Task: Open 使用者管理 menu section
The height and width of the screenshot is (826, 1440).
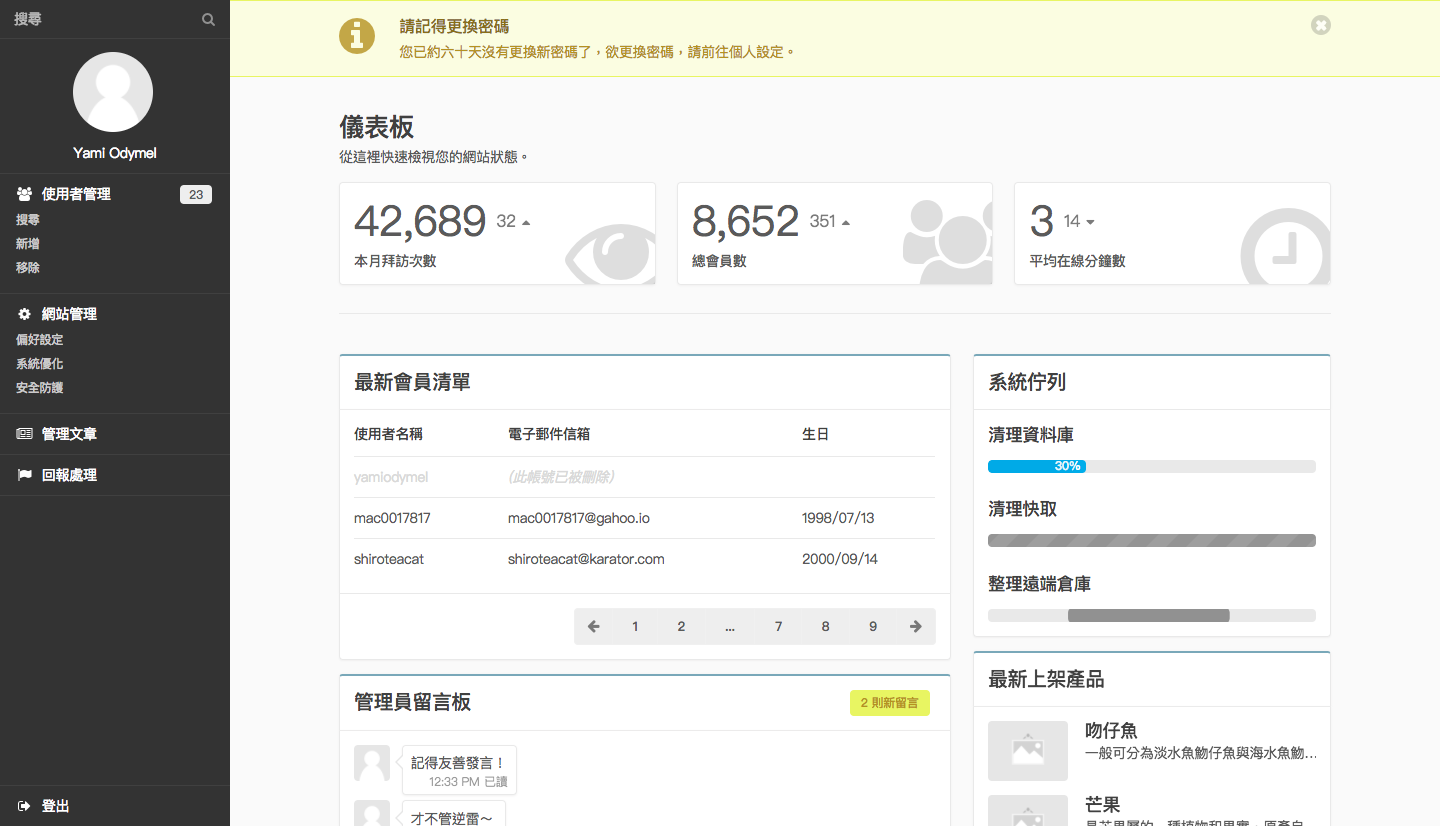Action: pyautogui.click(x=76, y=194)
